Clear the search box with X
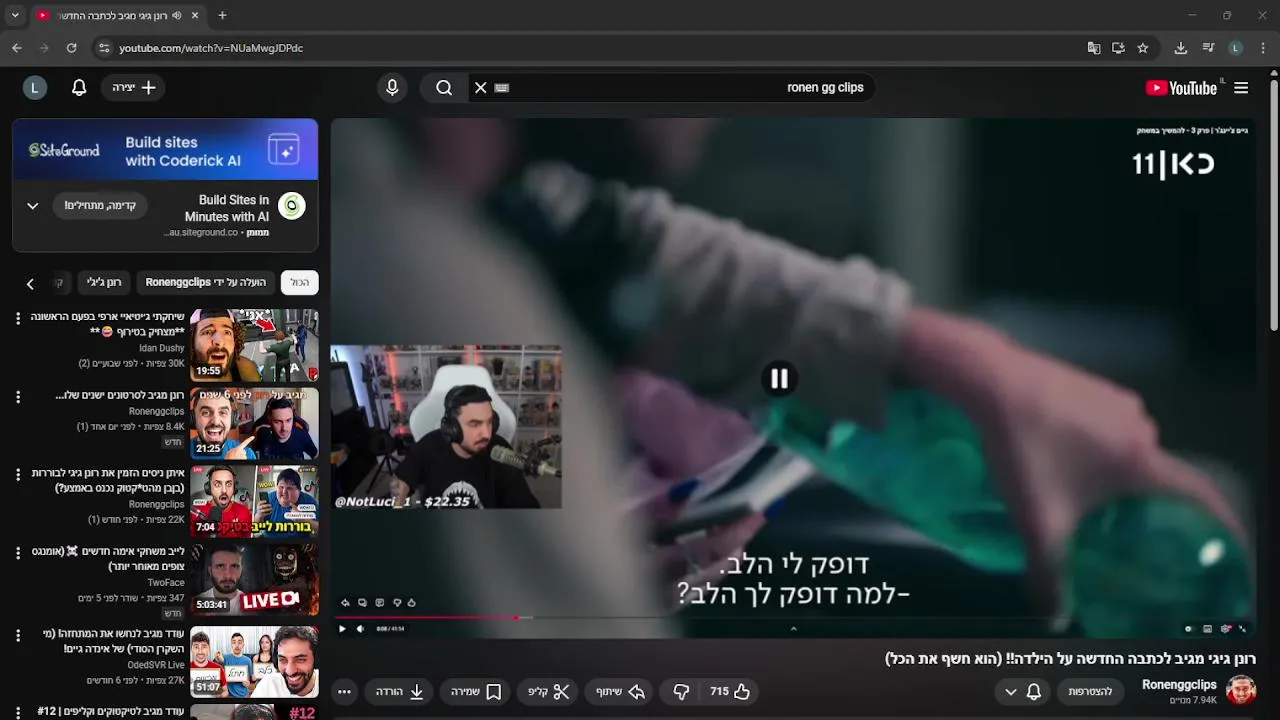 (x=480, y=88)
